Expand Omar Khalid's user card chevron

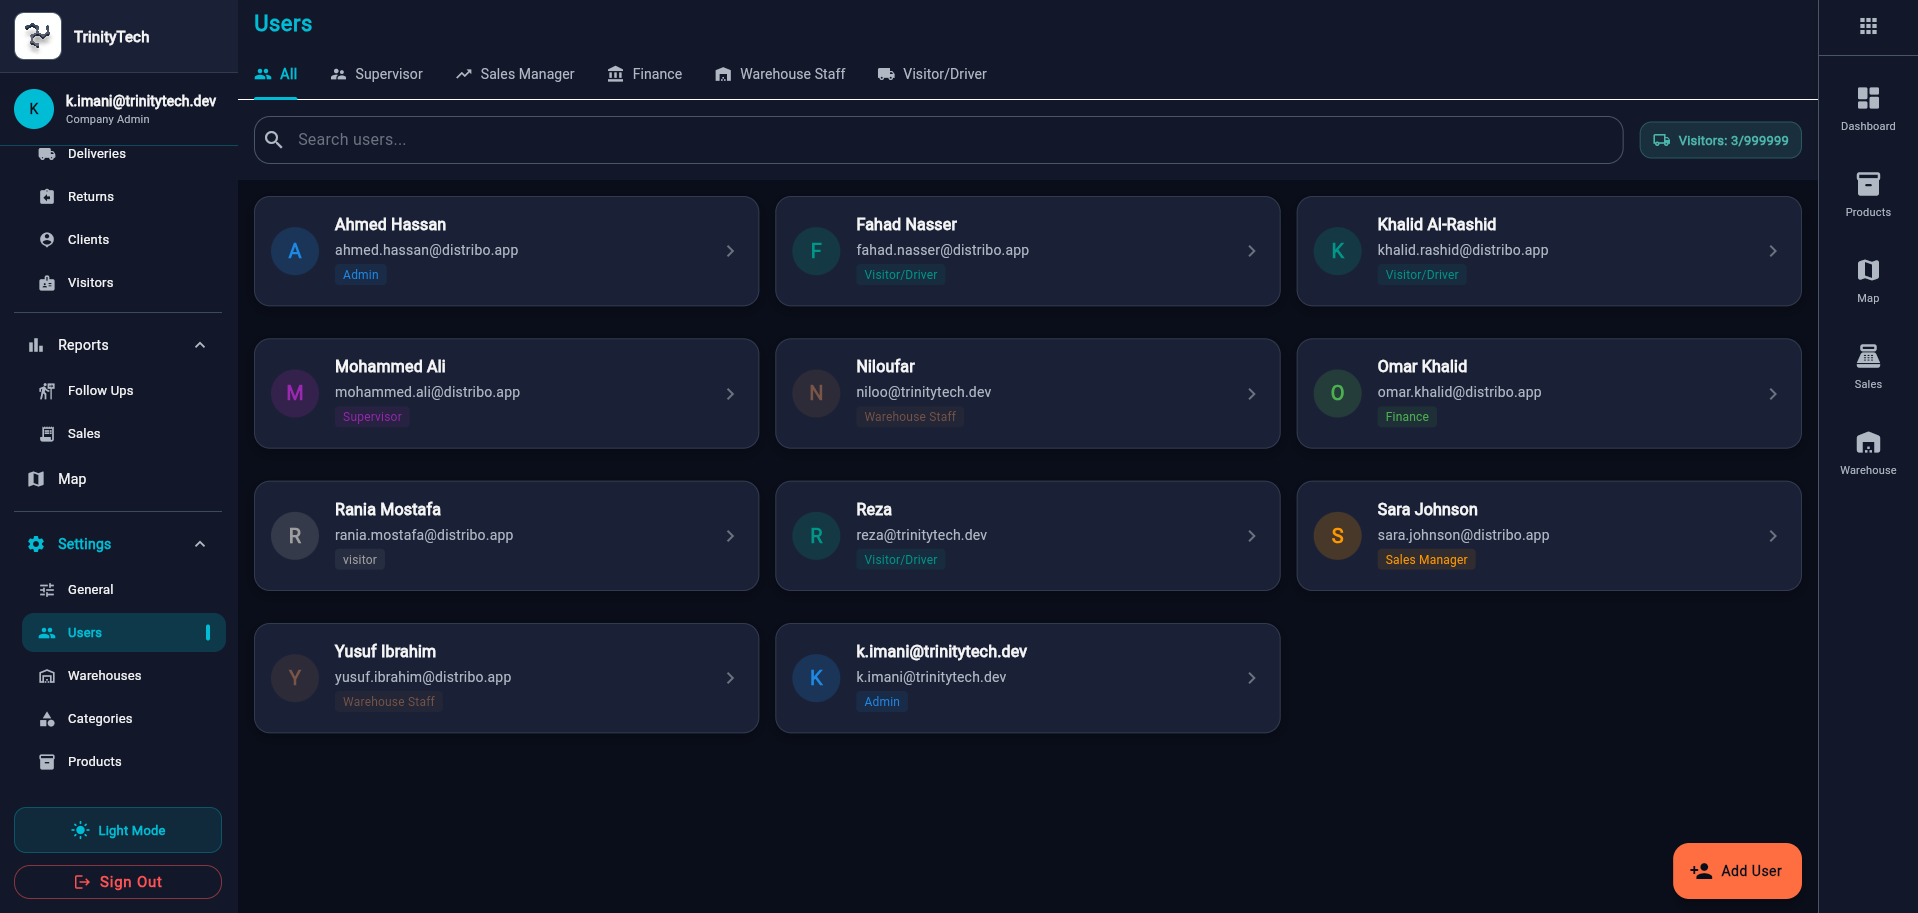[1772, 394]
